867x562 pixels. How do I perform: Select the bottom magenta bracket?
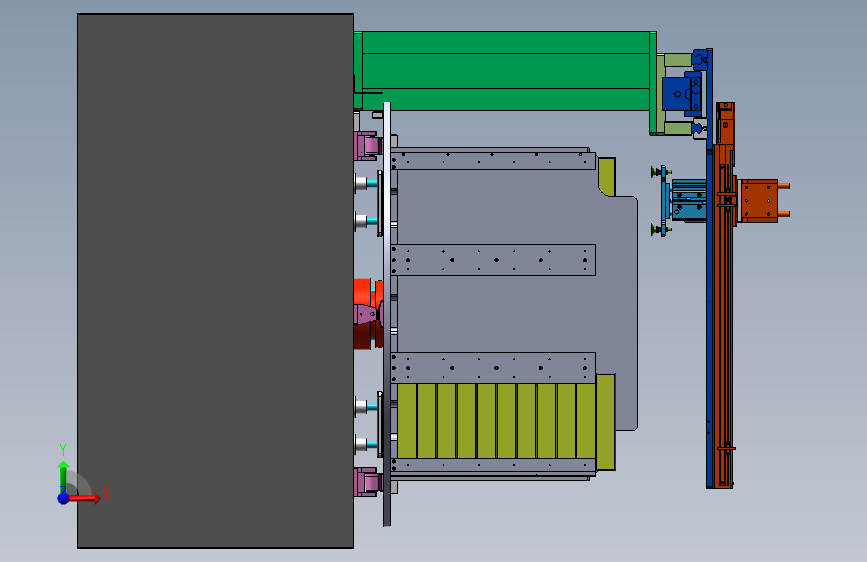(368, 482)
